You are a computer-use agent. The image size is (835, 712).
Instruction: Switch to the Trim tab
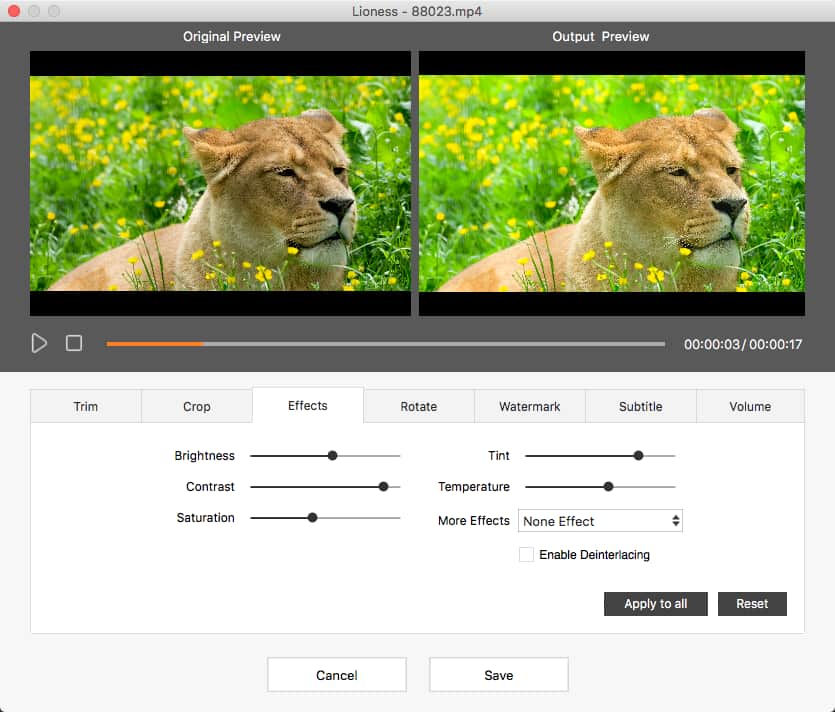coord(86,406)
